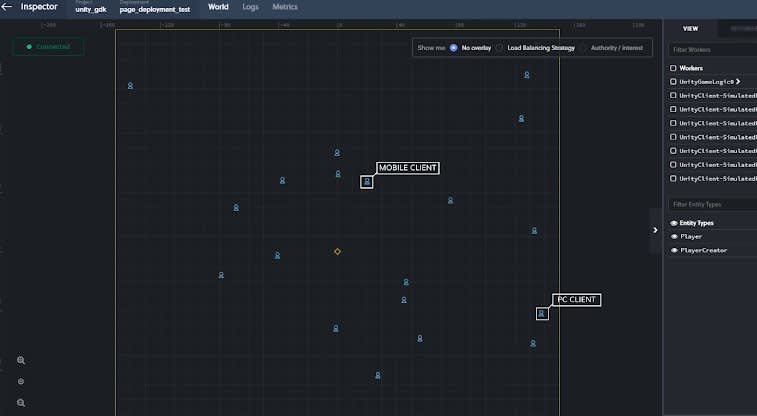Viewport: 757px width, 416px height.
Task: Click the PlayerCreator entity type label
Action: click(x=703, y=250)
